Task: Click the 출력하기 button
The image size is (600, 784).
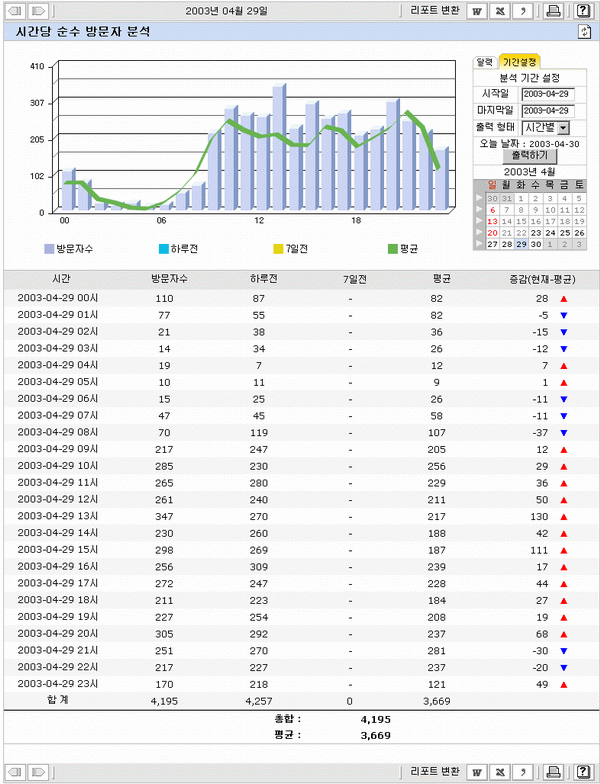Action: (530, 156)
